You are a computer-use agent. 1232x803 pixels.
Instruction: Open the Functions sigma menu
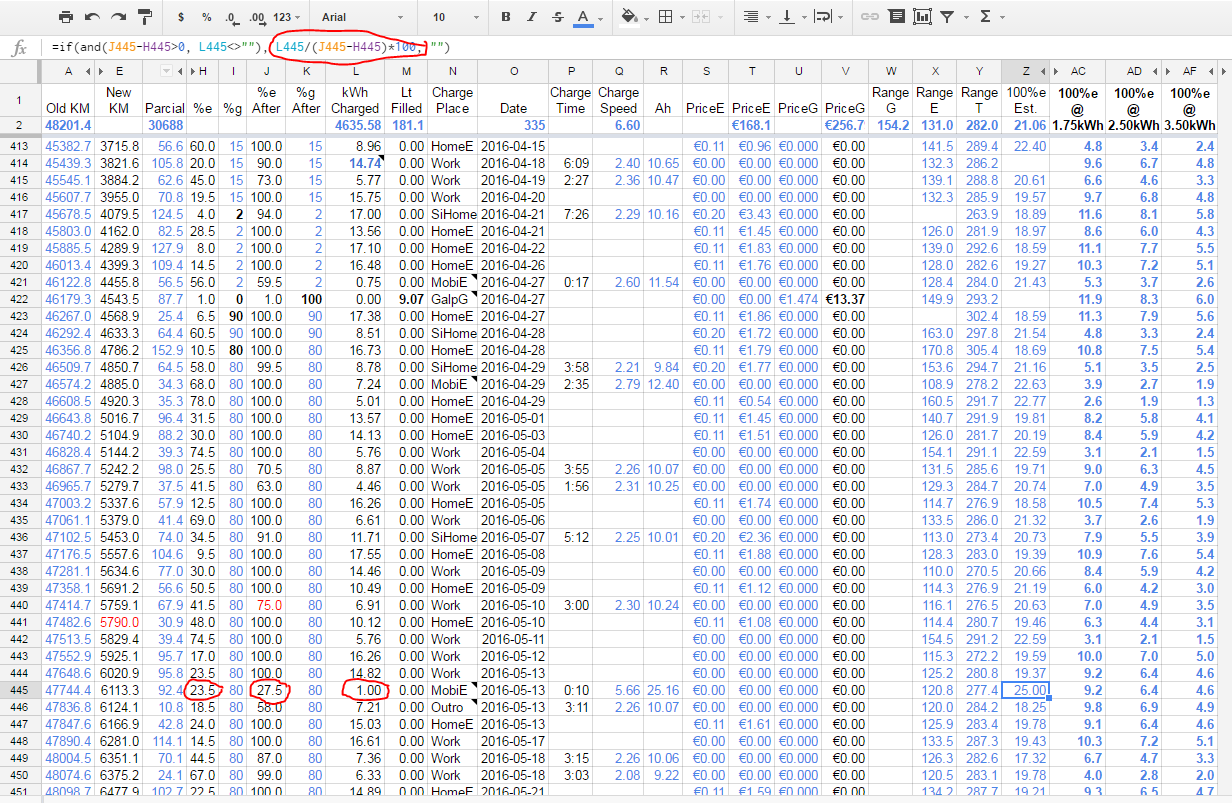click(987, 17)
